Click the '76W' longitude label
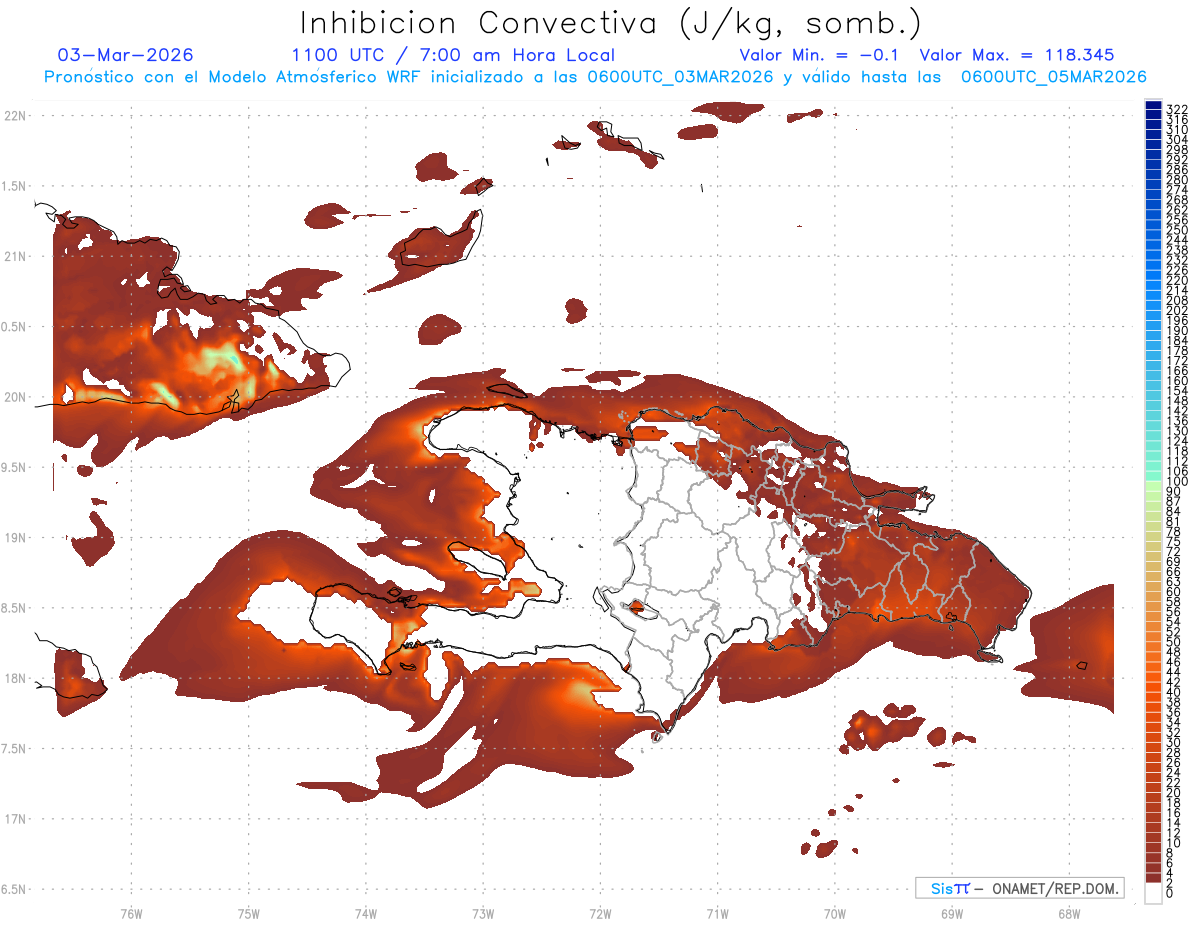 (x=131, y=913)
